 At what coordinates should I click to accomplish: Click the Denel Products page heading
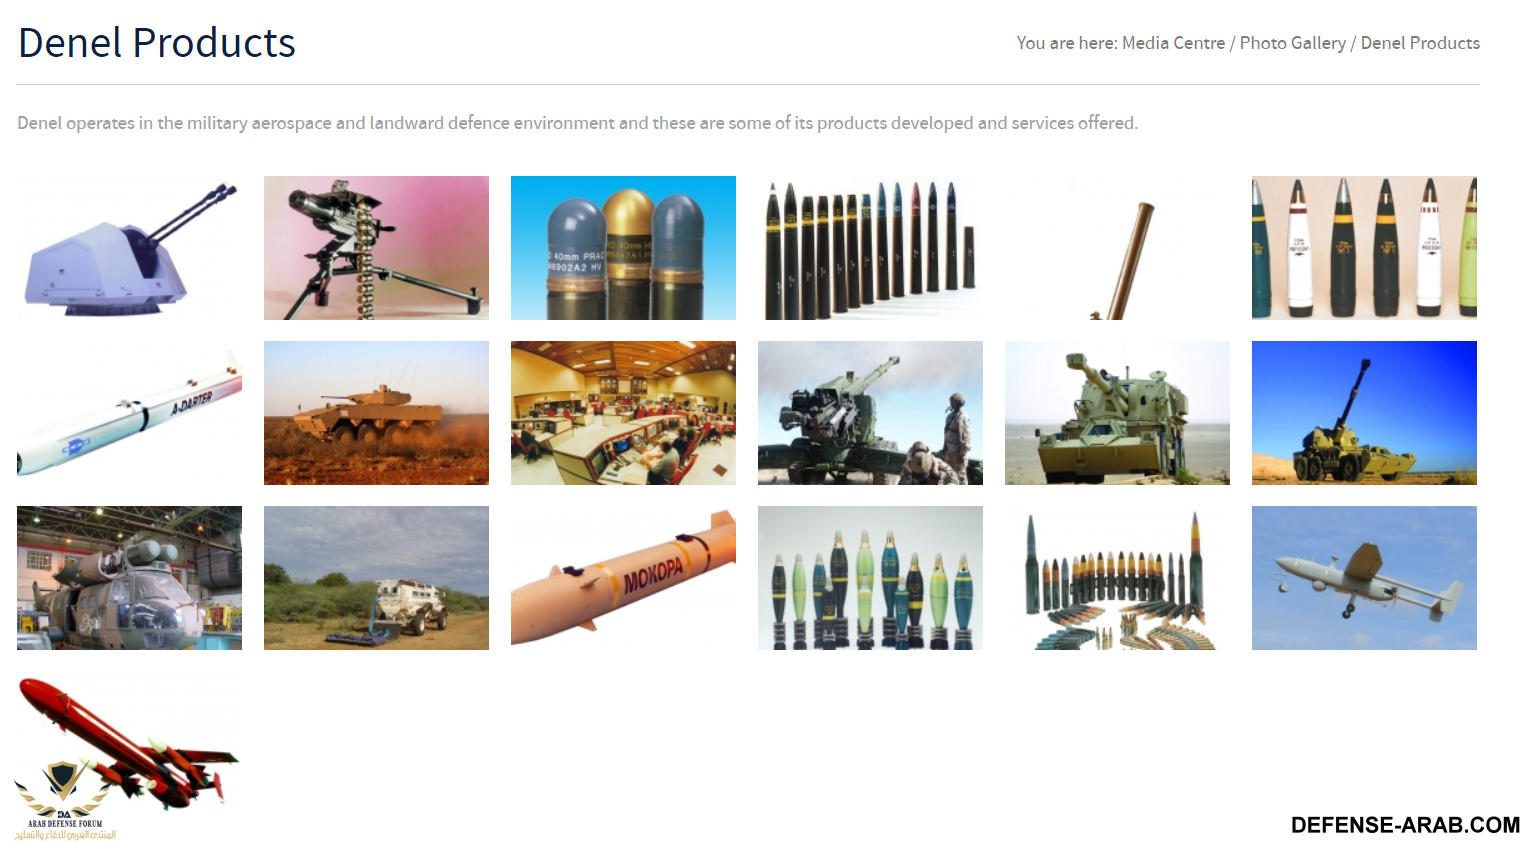tap(157, 43)
